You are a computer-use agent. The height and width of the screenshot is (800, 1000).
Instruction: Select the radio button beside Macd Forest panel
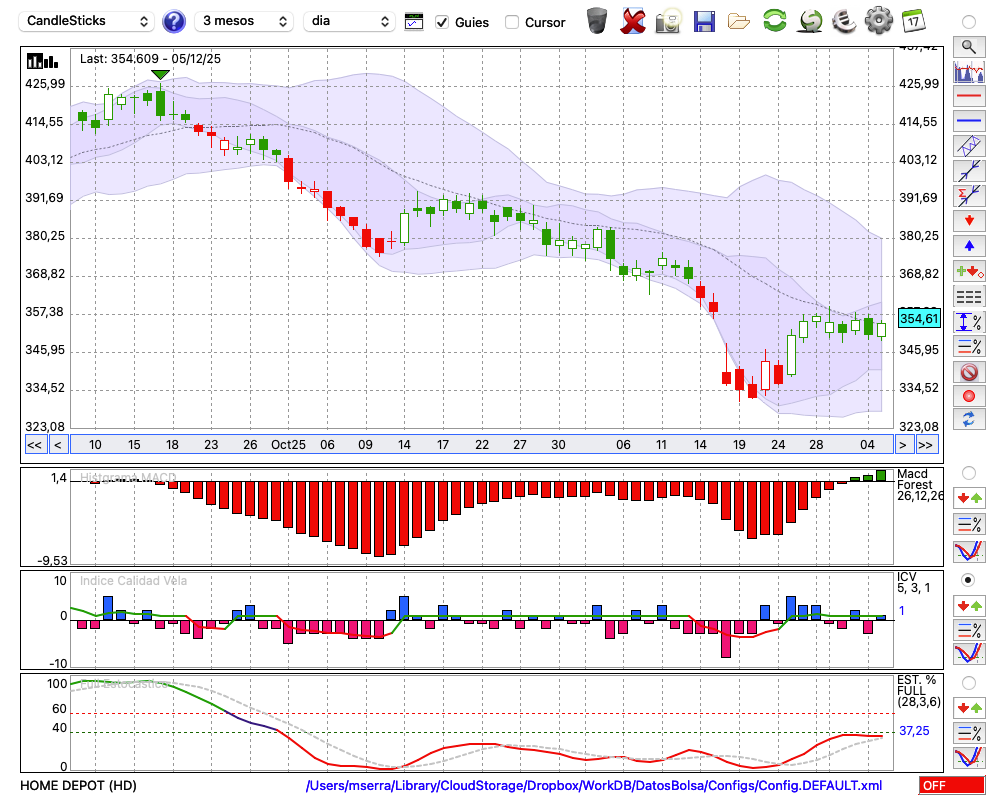(x=968, y=472)
